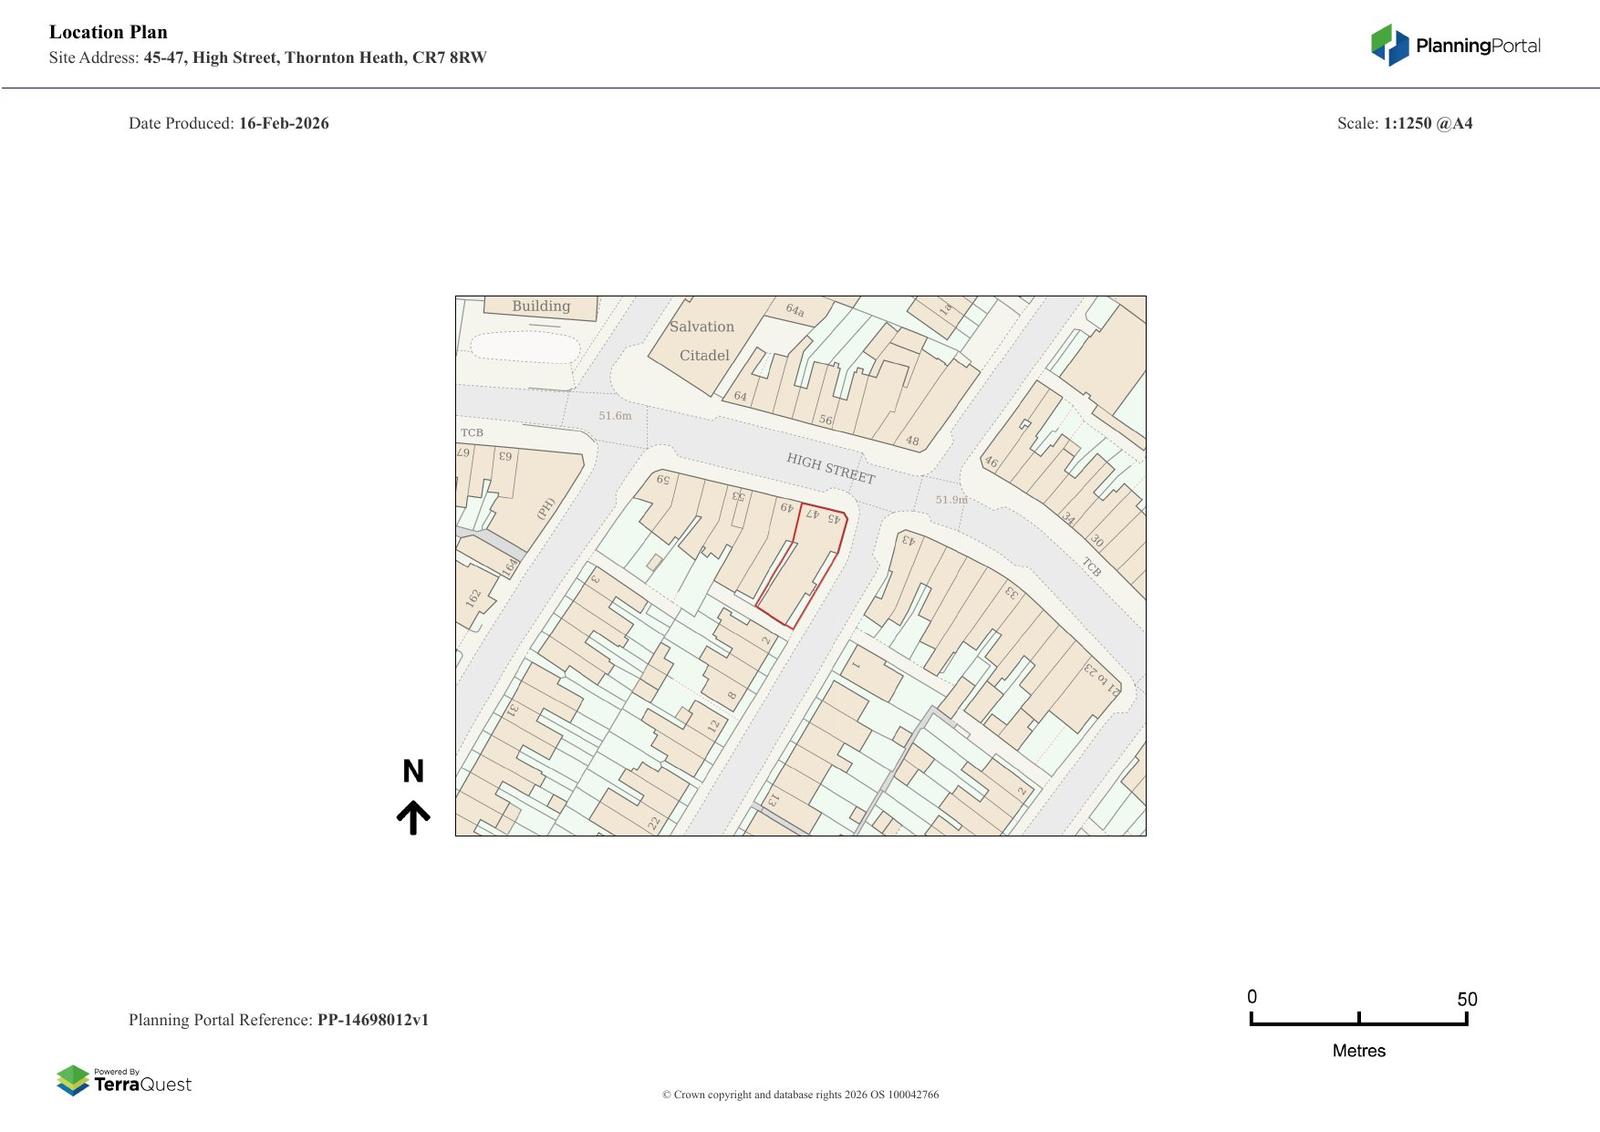Viewport: 1600px width, 1132px height.
Task: Click the scale bar line
Action: tap(1358, 1022)
